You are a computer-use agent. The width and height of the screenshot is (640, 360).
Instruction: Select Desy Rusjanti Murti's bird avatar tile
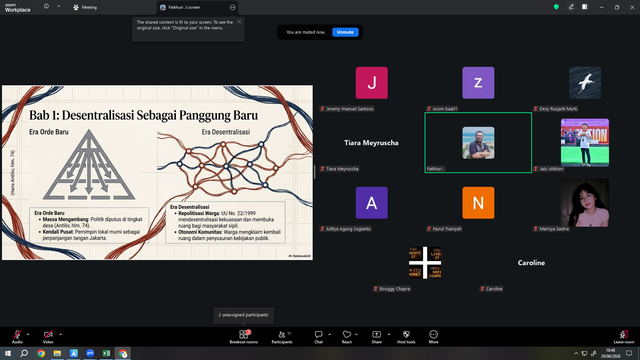(585, 83)
